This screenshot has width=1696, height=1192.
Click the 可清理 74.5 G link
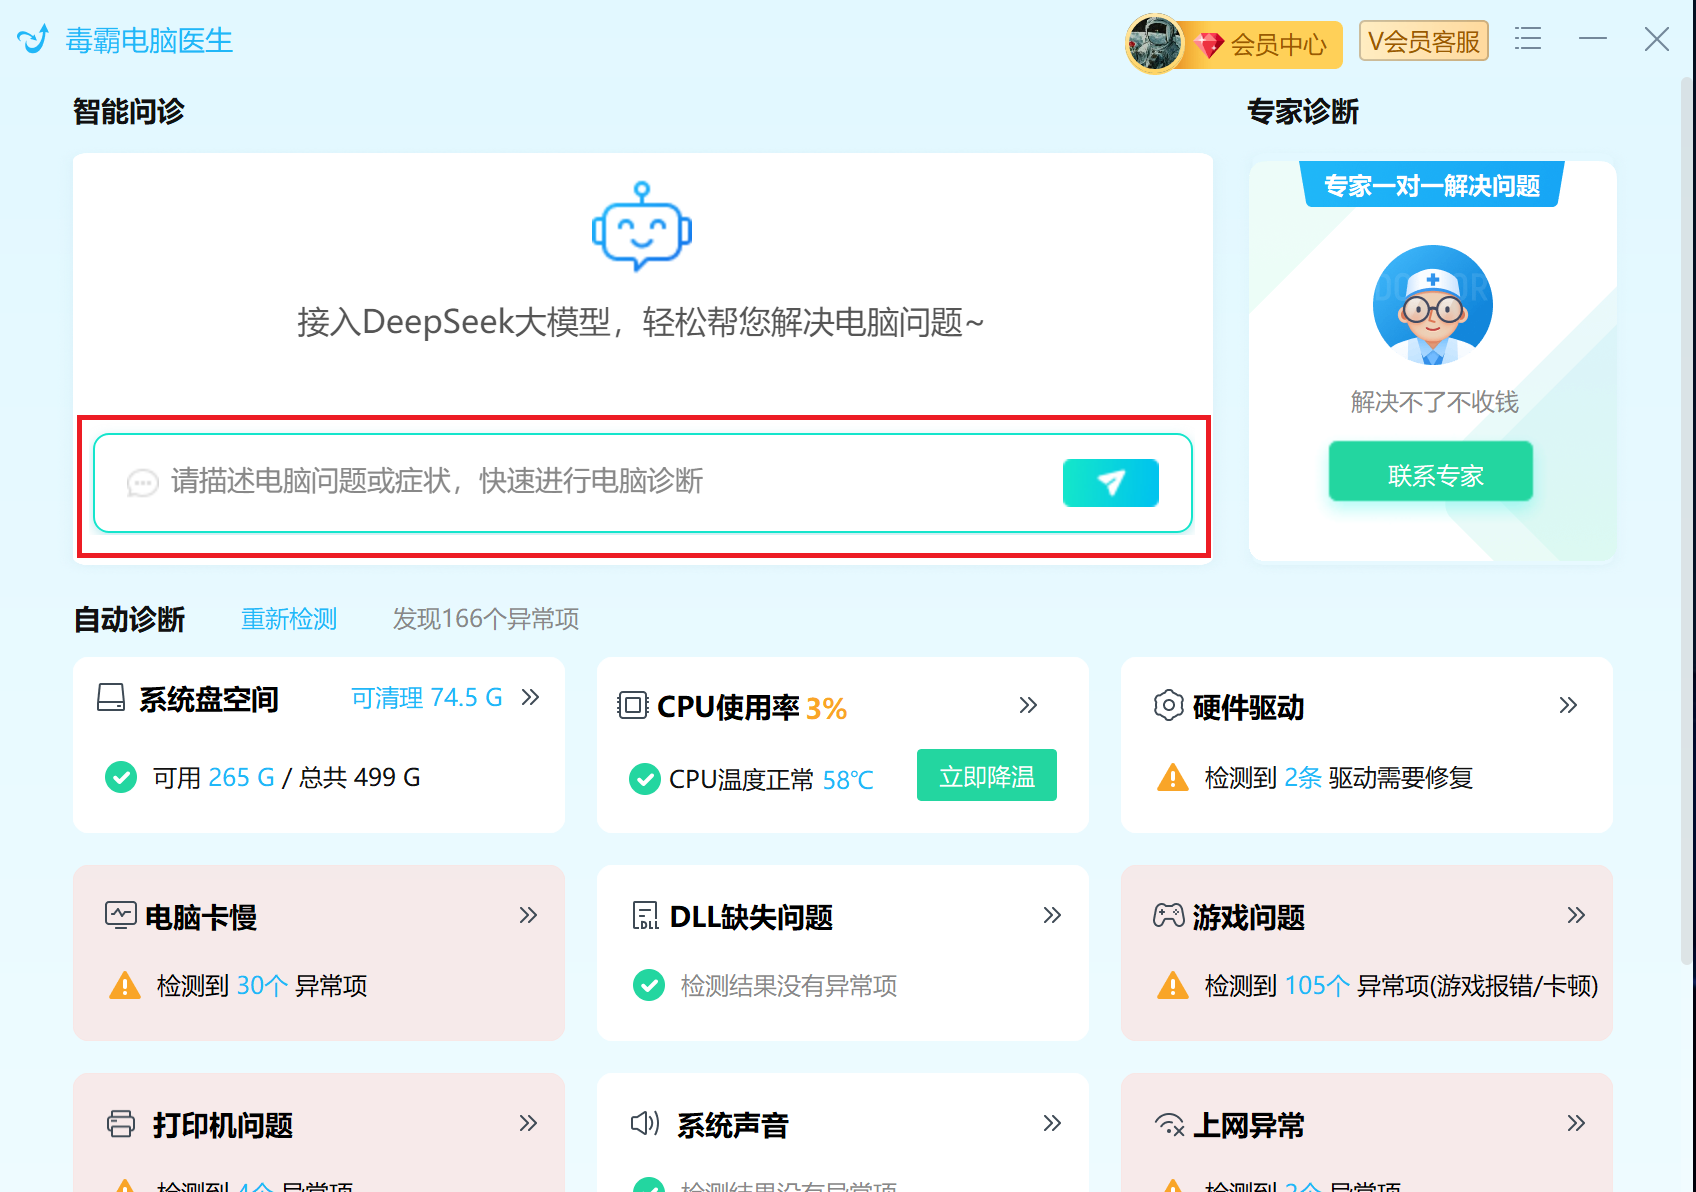click(x=427, y=697)
